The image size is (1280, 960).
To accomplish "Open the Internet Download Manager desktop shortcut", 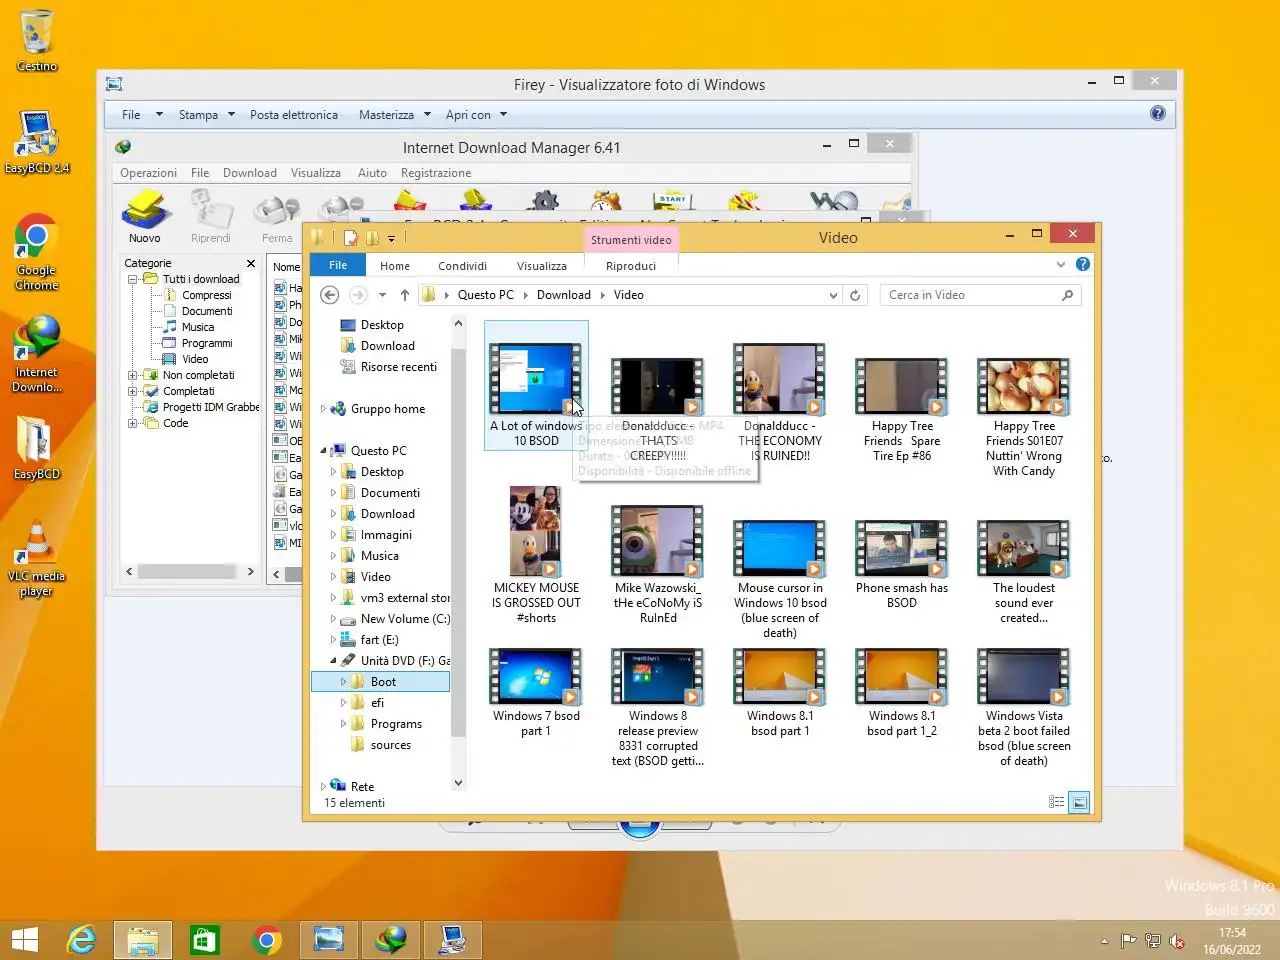I will point(37,353).
